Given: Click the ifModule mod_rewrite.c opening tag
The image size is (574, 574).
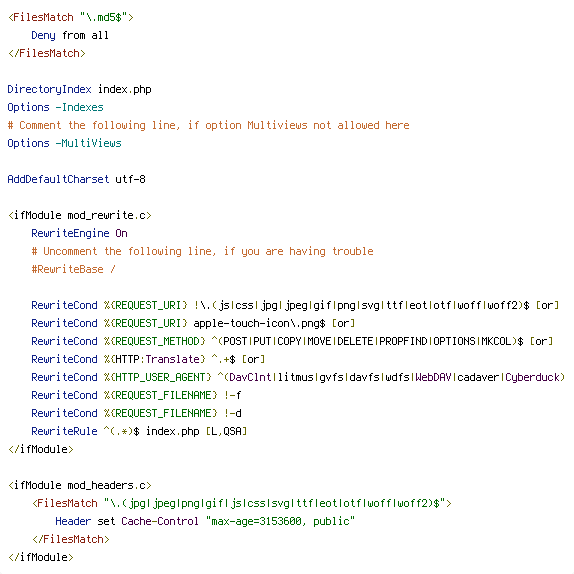Looking at the screenshot, I should 80,215.
